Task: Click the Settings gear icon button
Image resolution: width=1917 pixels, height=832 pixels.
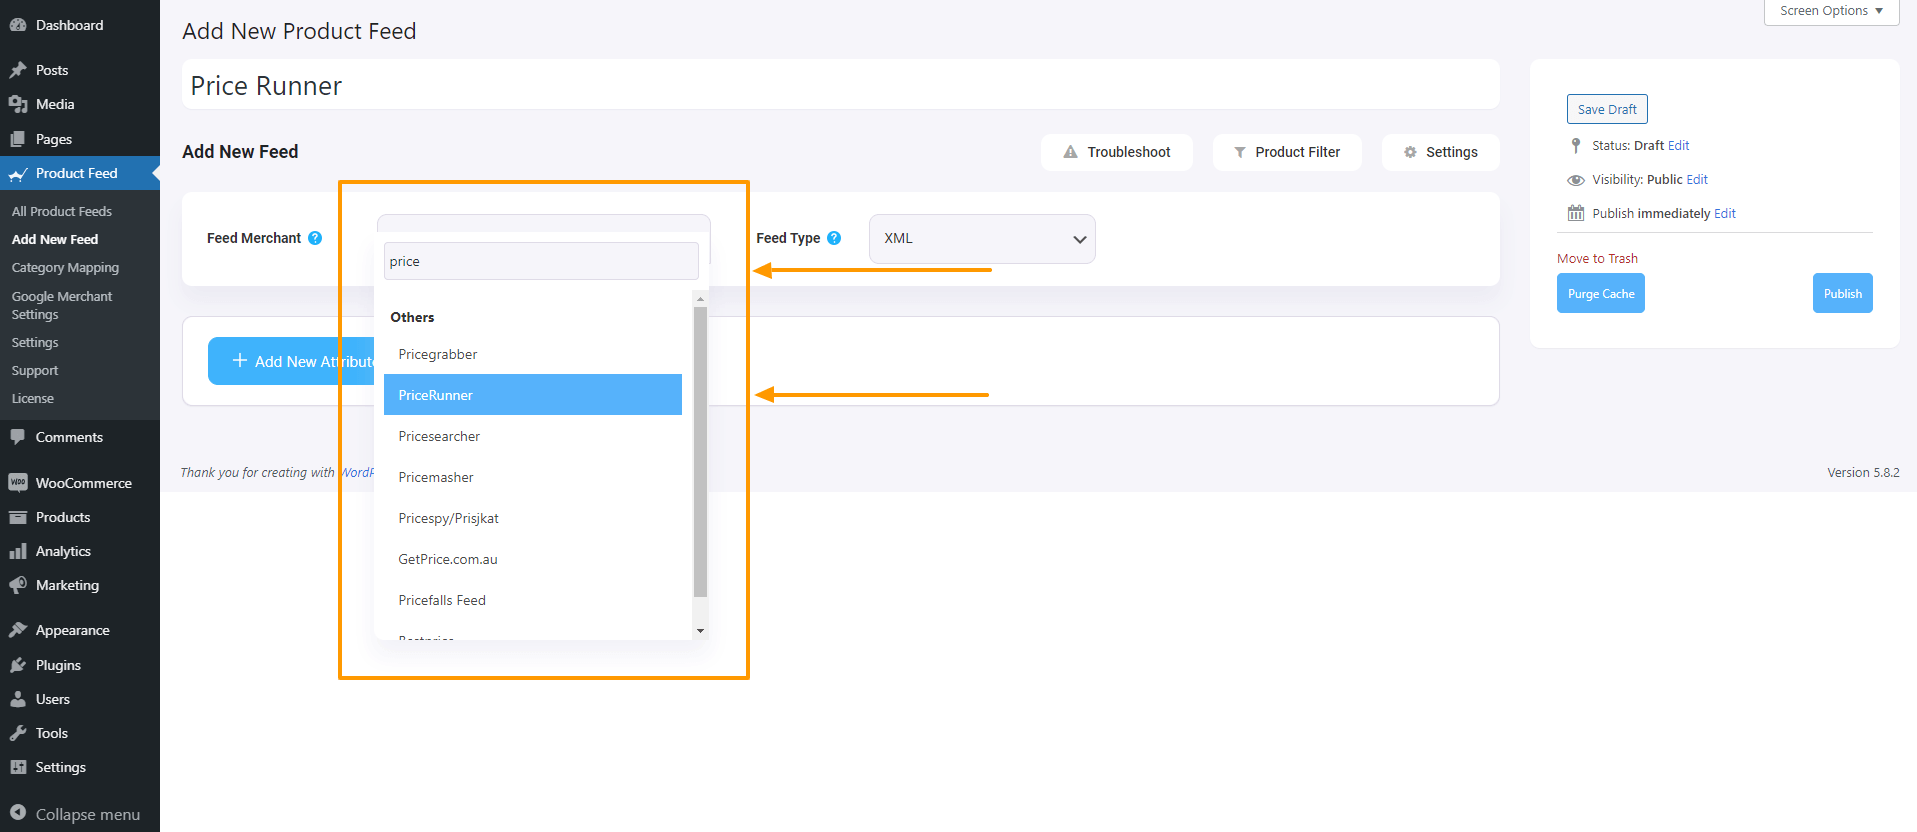Action: pyautogui.click(x=1410, y=152)
